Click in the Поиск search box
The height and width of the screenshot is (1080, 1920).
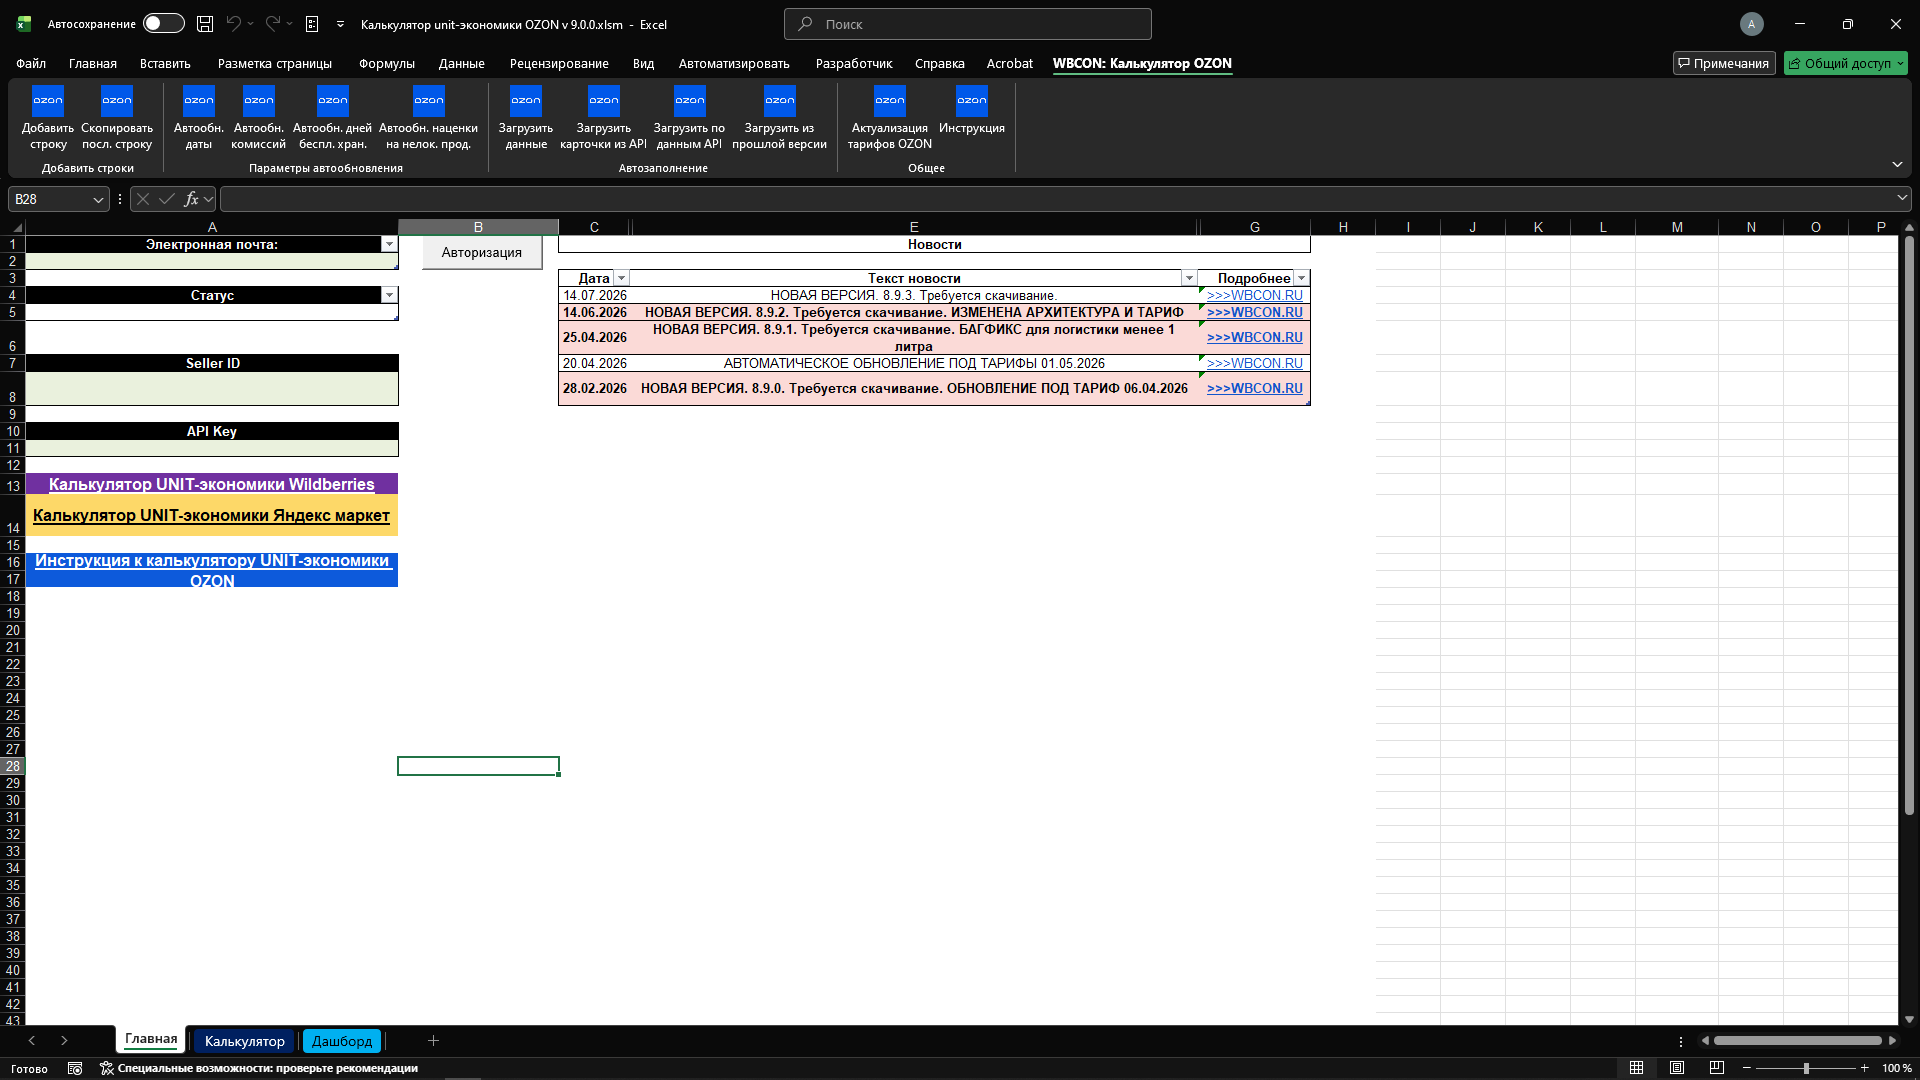[x=968, y=24]
